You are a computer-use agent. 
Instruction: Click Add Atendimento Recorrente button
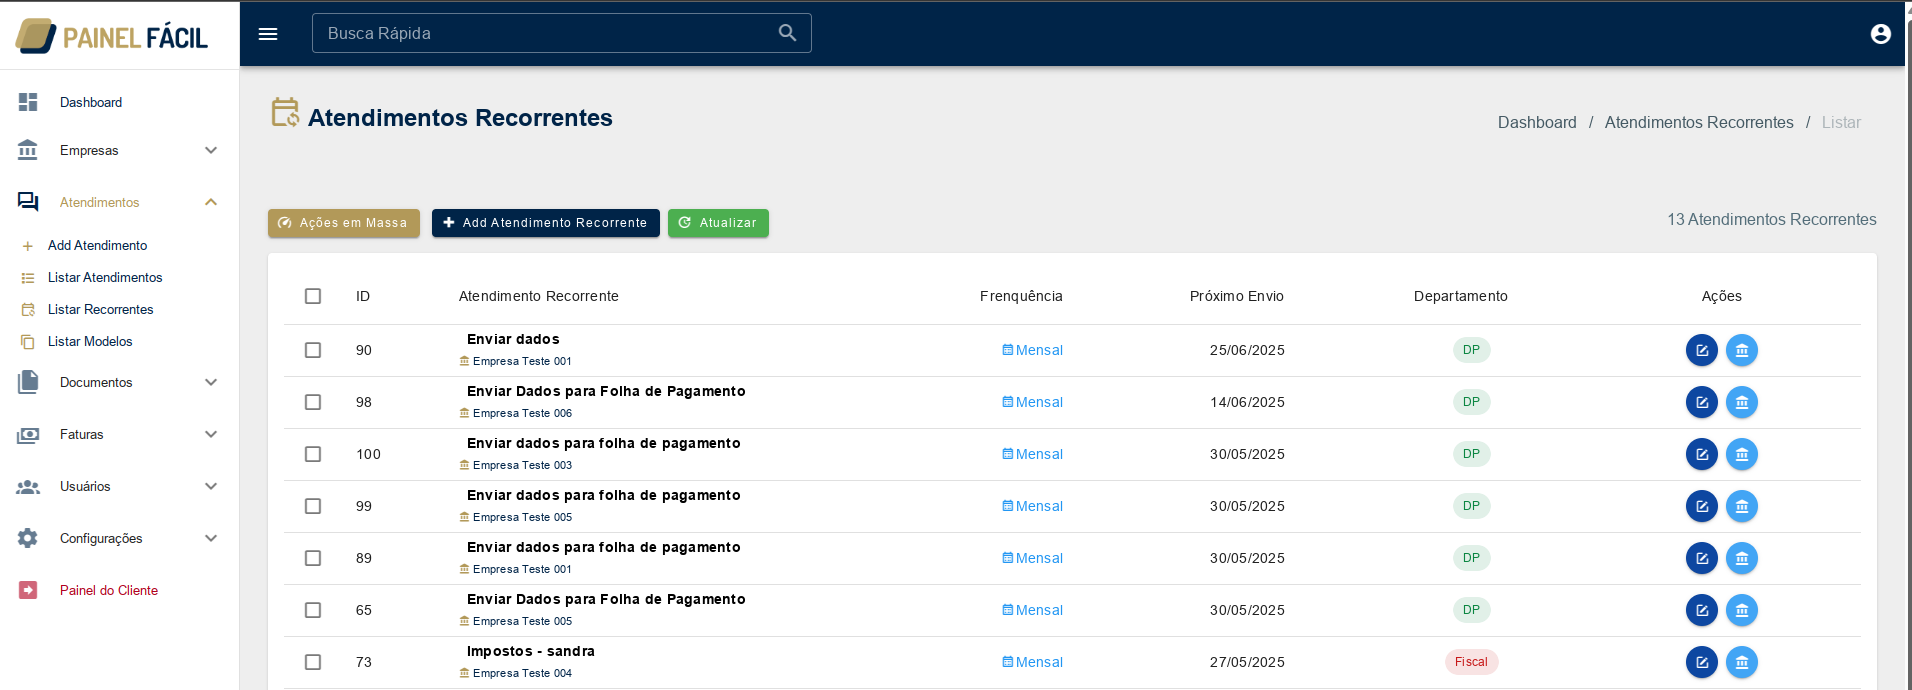pos(546,223)
